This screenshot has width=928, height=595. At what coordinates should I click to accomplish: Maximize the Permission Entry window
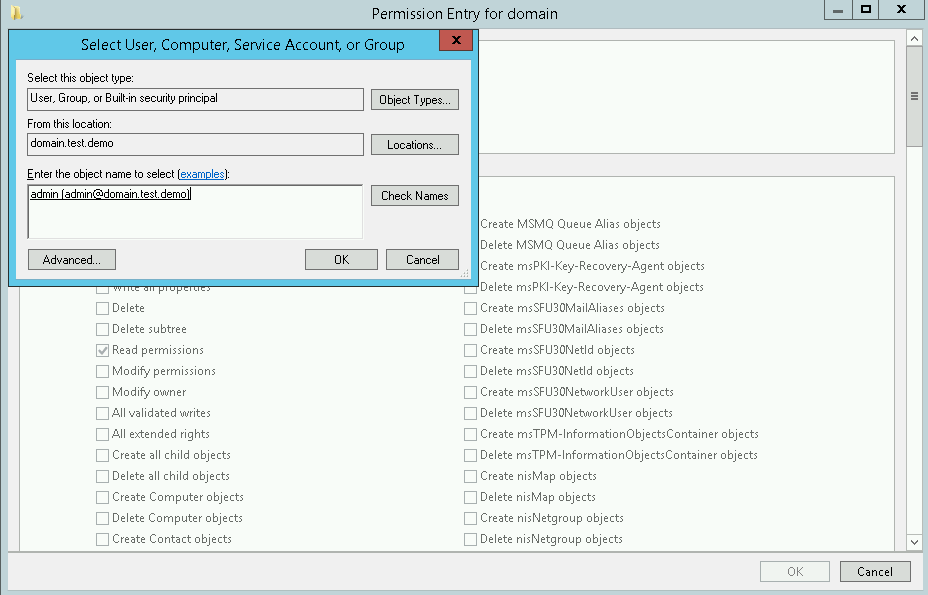[x=865, y=10]
